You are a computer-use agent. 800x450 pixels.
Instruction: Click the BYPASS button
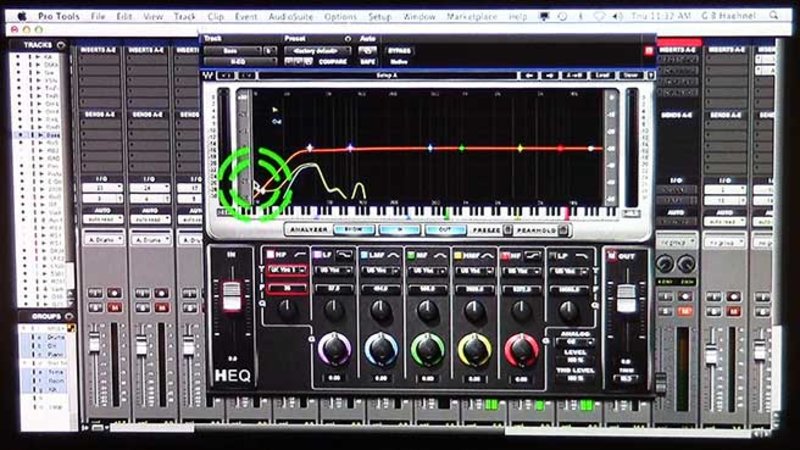(399, 51)
